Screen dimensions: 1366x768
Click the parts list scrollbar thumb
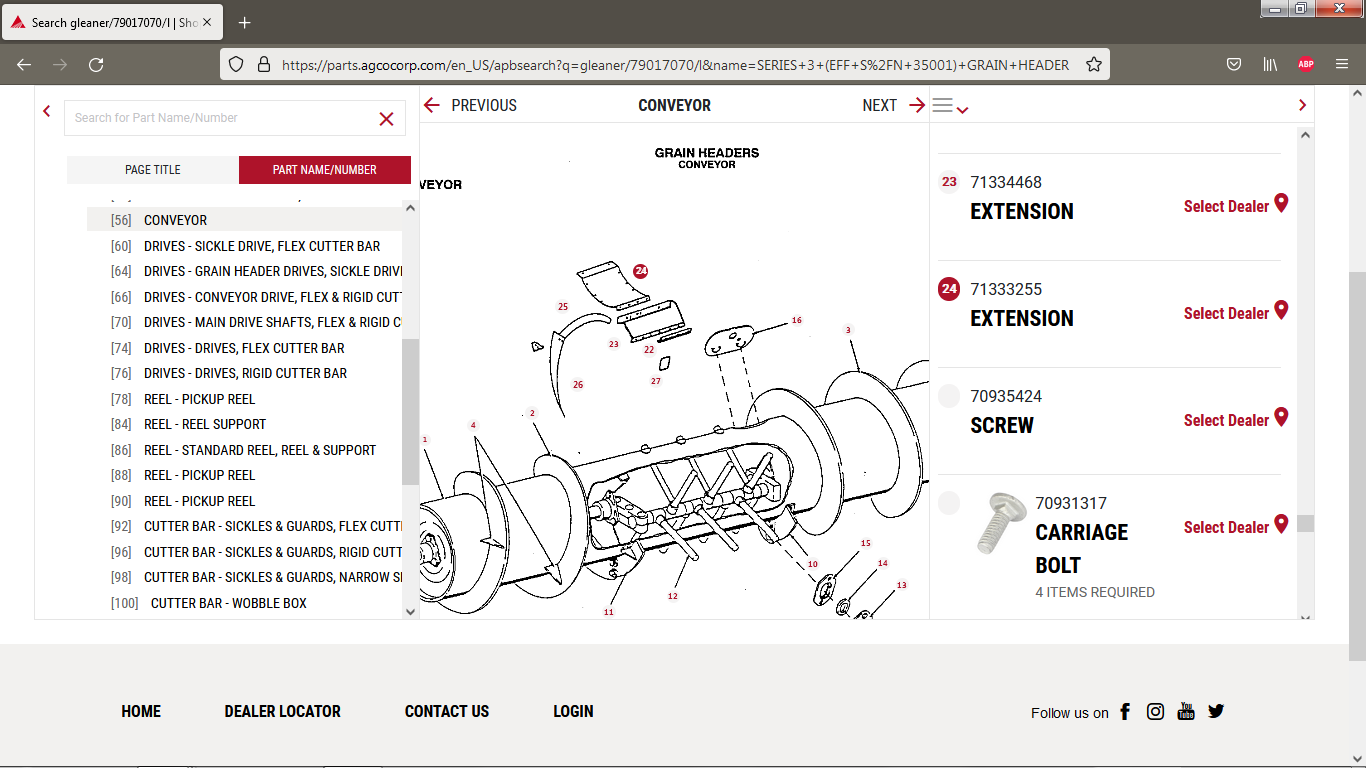1305,524
